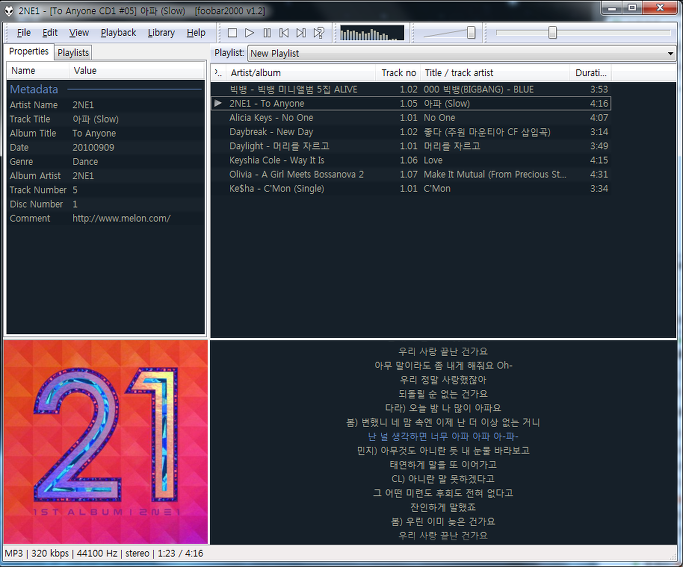Click the highlighted blue lyric line
683x567 pixels.
coord(443,436)
